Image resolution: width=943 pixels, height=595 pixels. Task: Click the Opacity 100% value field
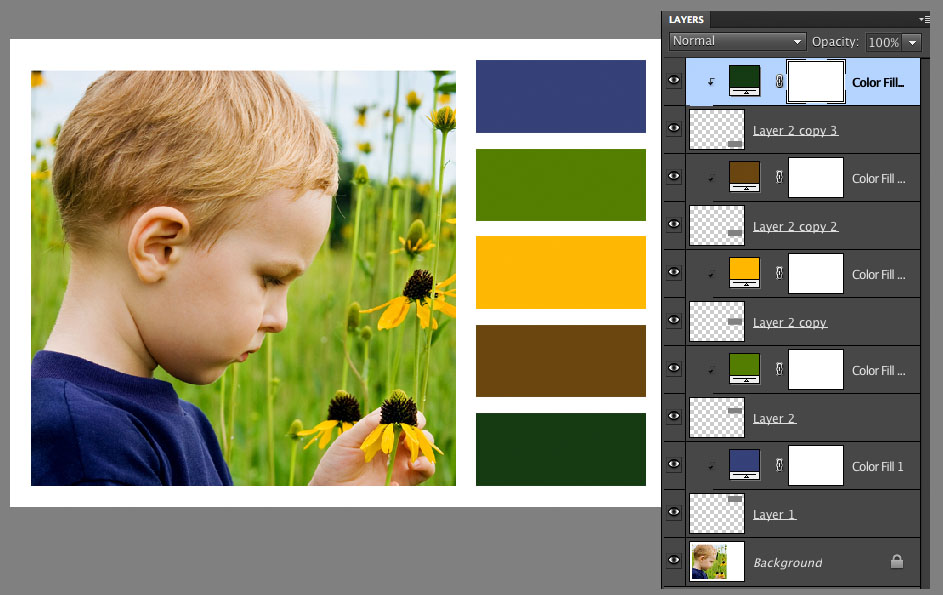click(883, 42)
